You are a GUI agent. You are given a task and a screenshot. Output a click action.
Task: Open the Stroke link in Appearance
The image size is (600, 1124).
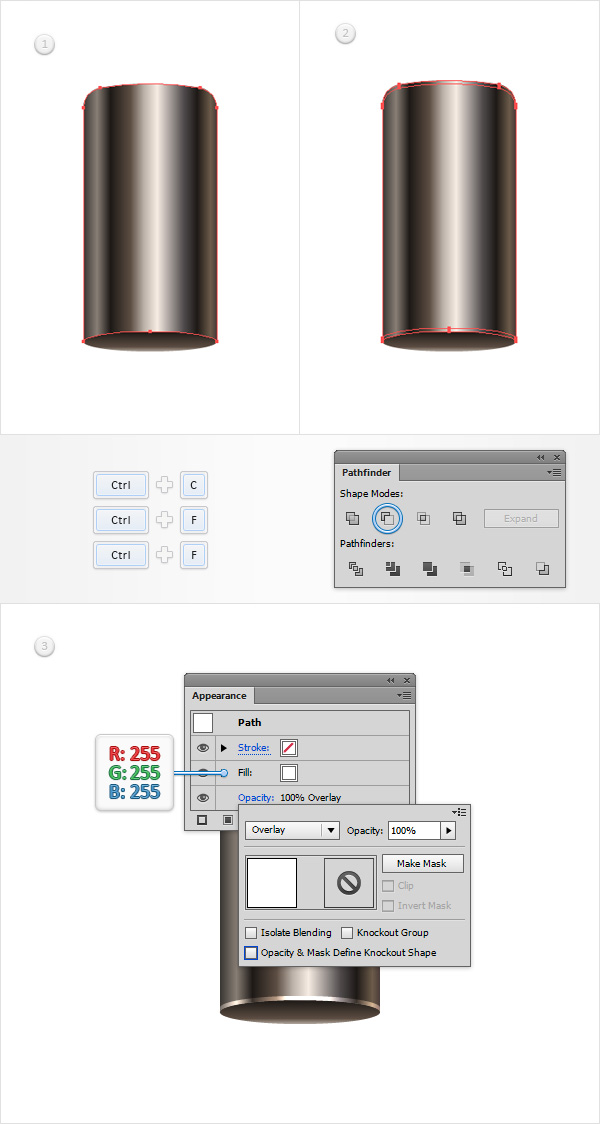click(254, 748)
